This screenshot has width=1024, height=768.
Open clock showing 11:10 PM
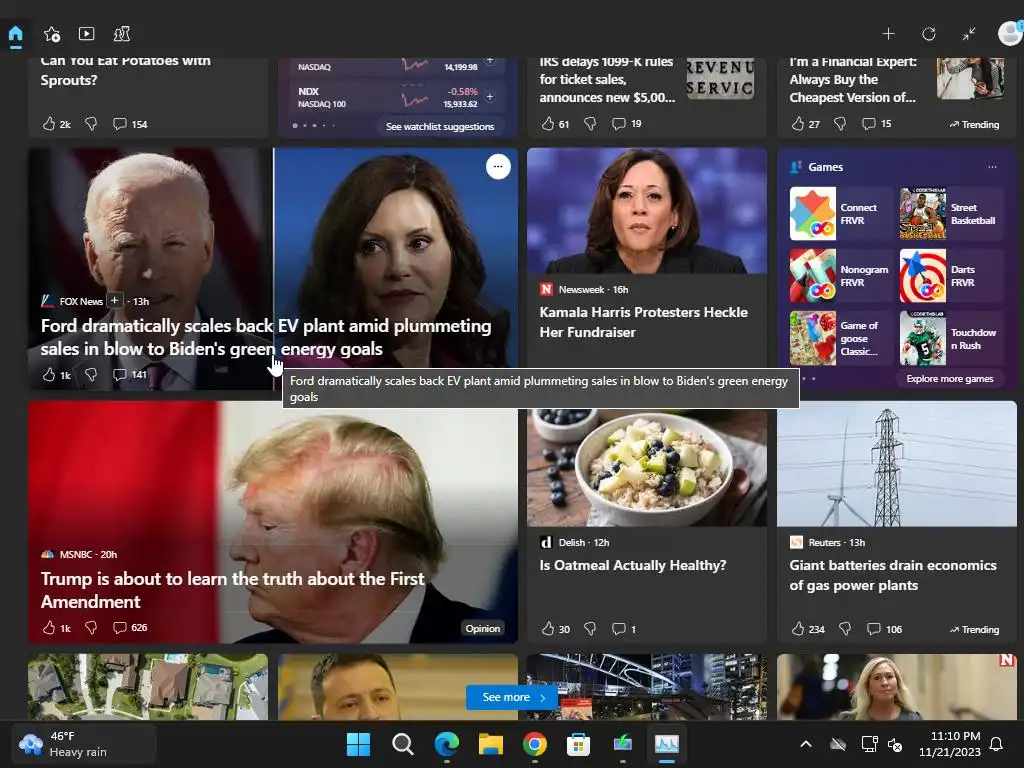click(x=950, y=744)
